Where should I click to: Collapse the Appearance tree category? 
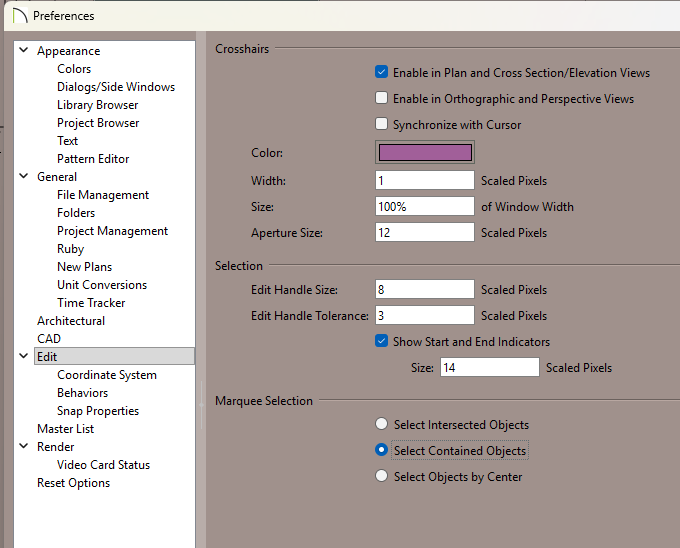[24, 51]
